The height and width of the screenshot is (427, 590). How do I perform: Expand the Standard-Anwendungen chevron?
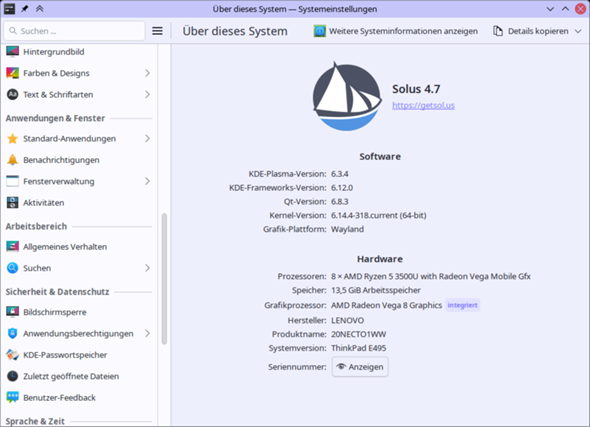pyautogui.click(x=147, y=138)
